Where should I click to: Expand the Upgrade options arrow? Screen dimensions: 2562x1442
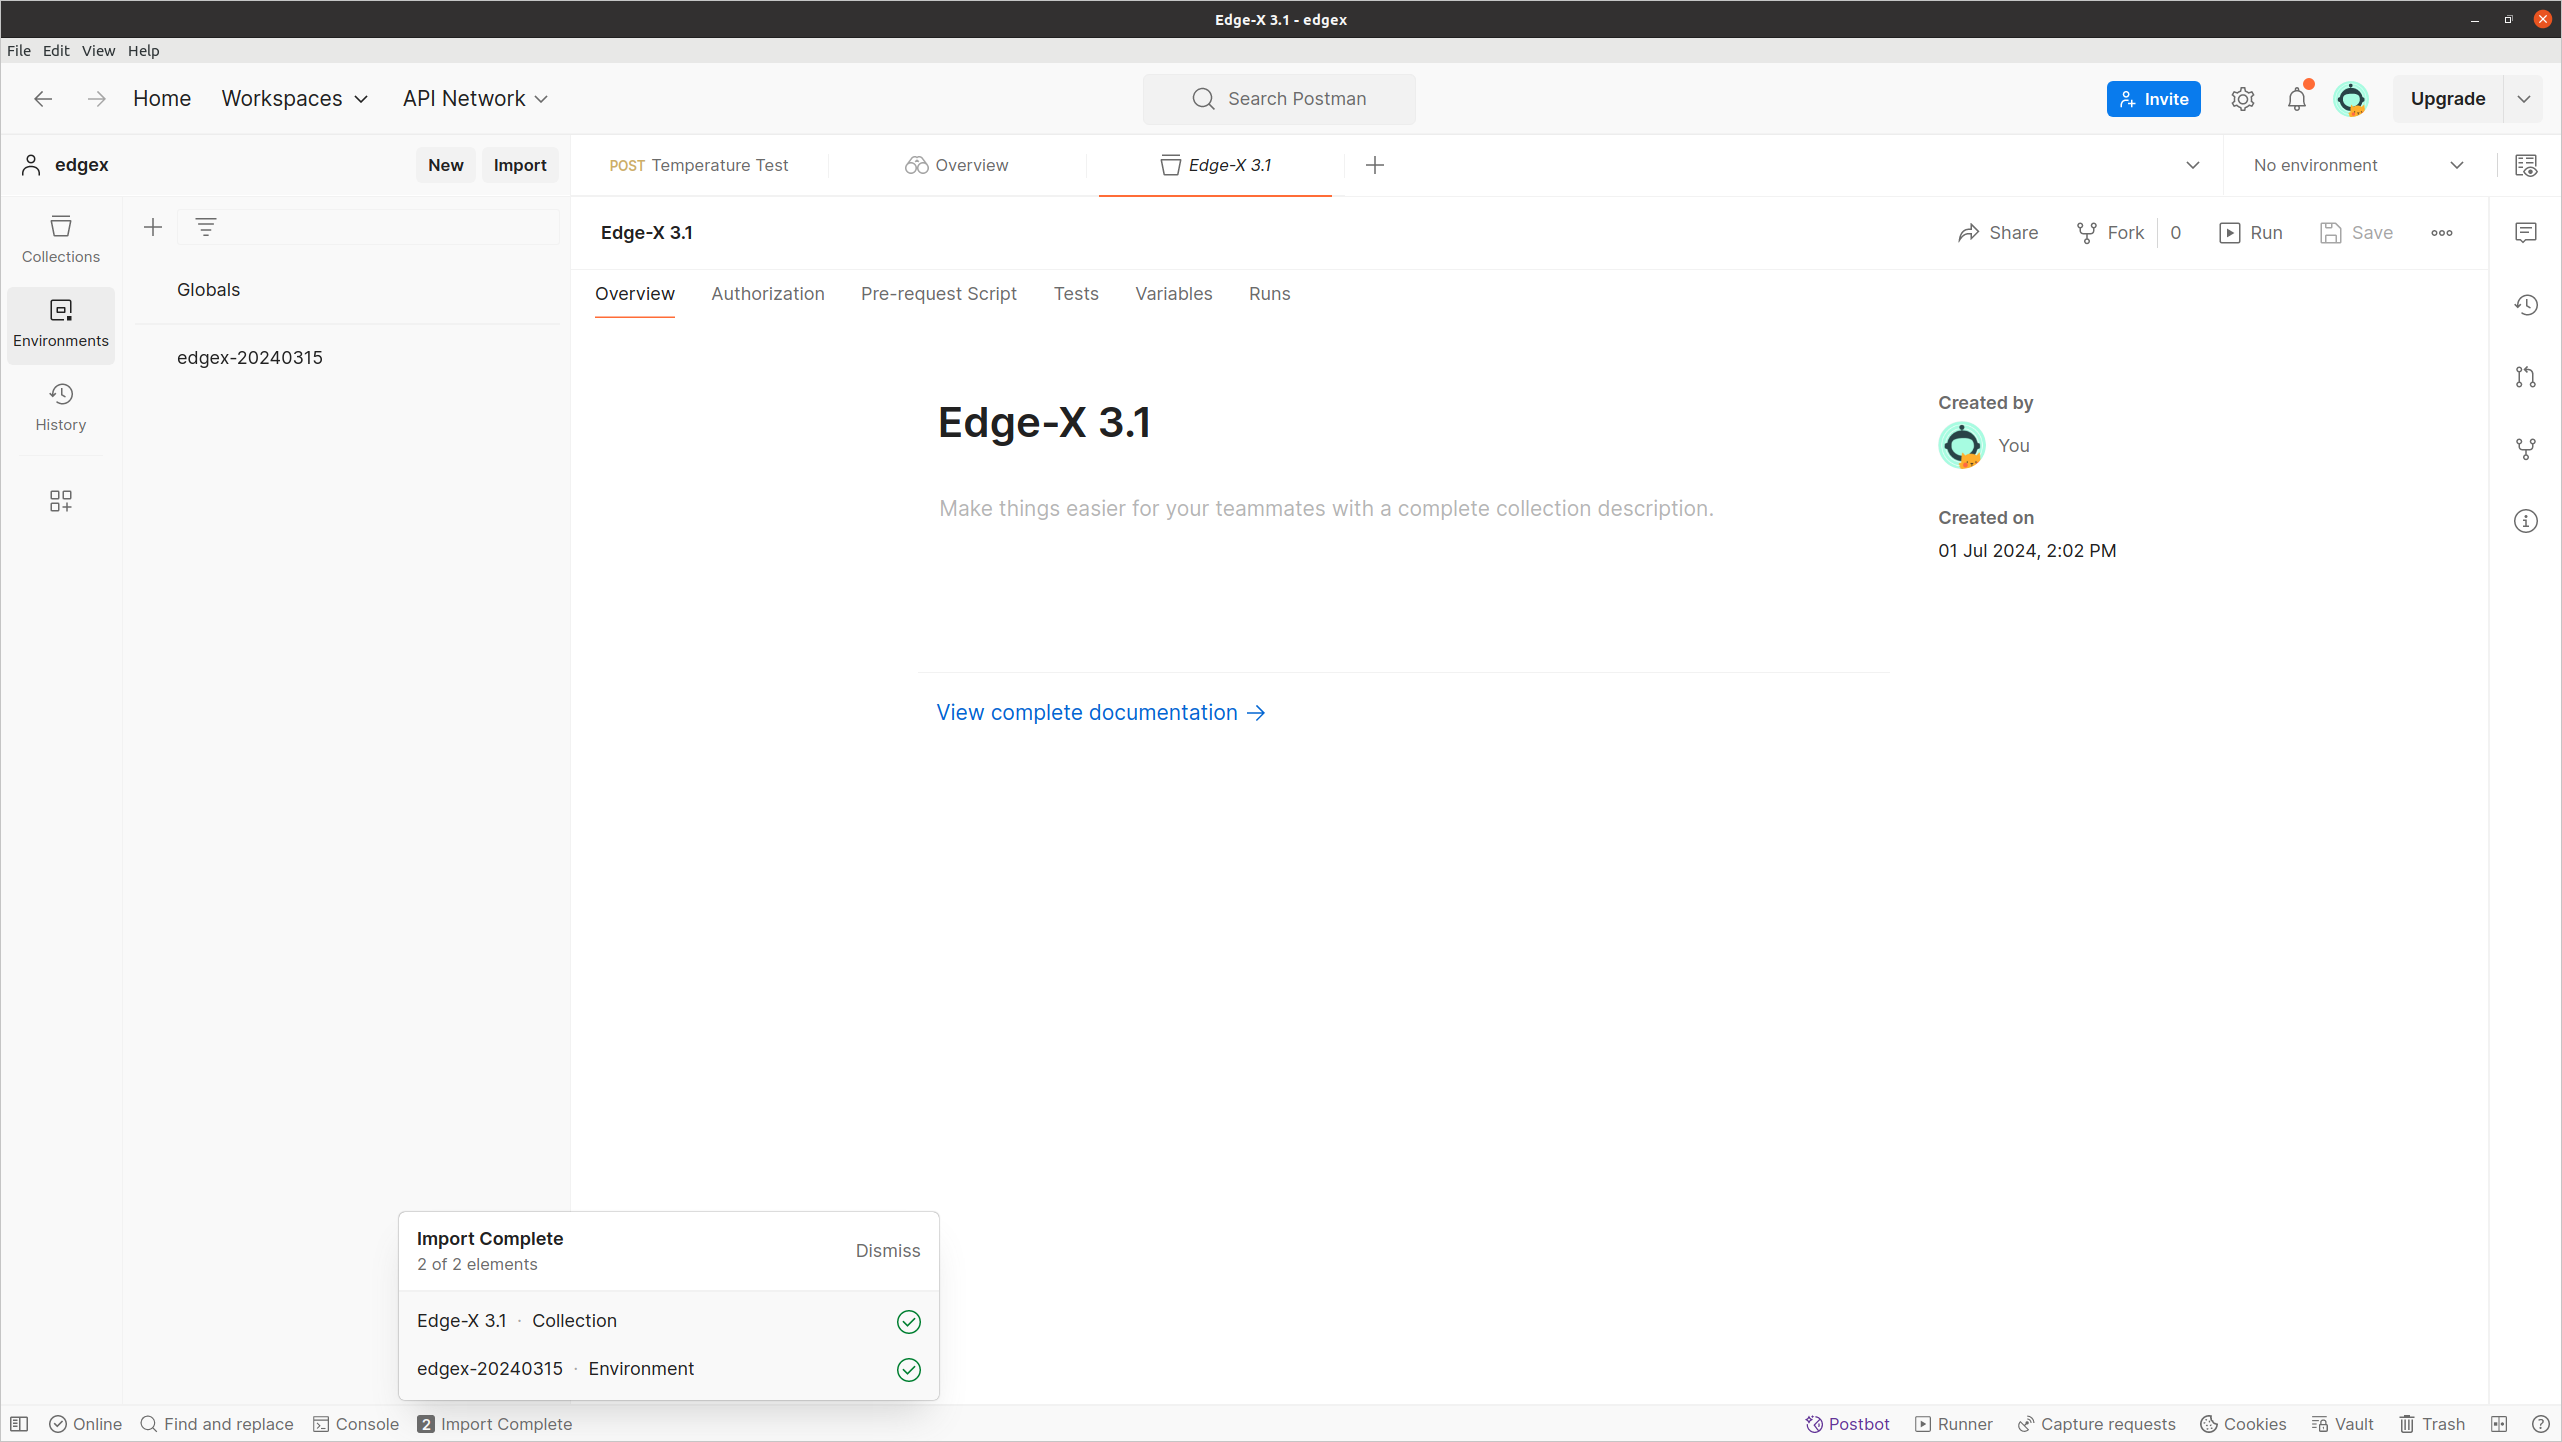[2523, 99]
